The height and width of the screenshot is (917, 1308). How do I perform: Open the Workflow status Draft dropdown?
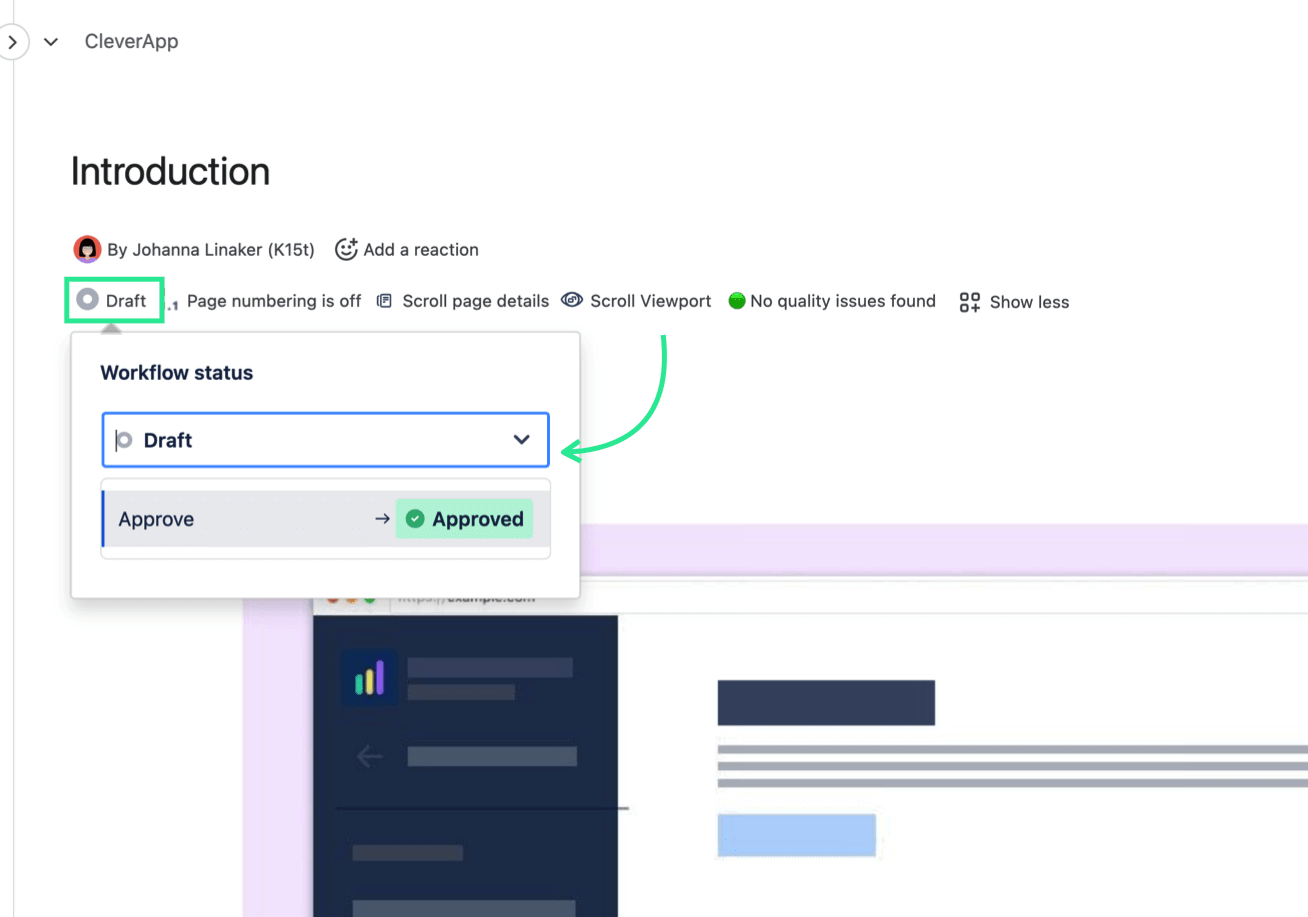click(x=325, y=440)
